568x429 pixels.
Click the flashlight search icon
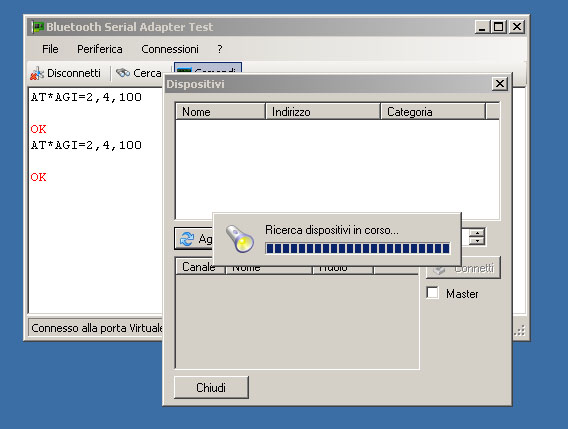[x=239, y=238]
